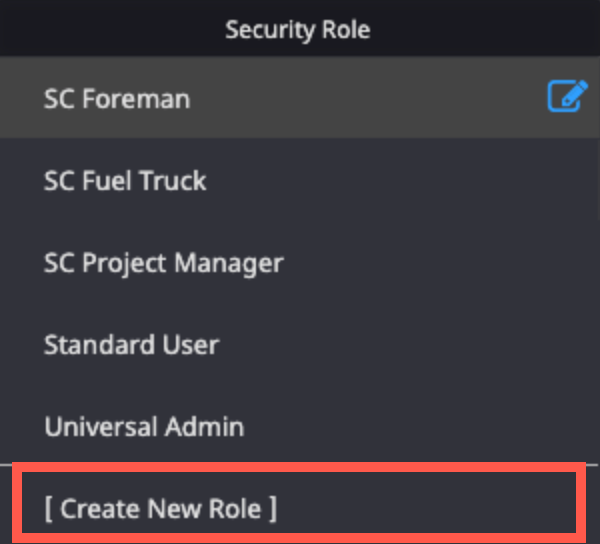Screen dimensions: 600x544
Task: Open the SC Foreman role editor via blue icon
Action: point(568,96)
